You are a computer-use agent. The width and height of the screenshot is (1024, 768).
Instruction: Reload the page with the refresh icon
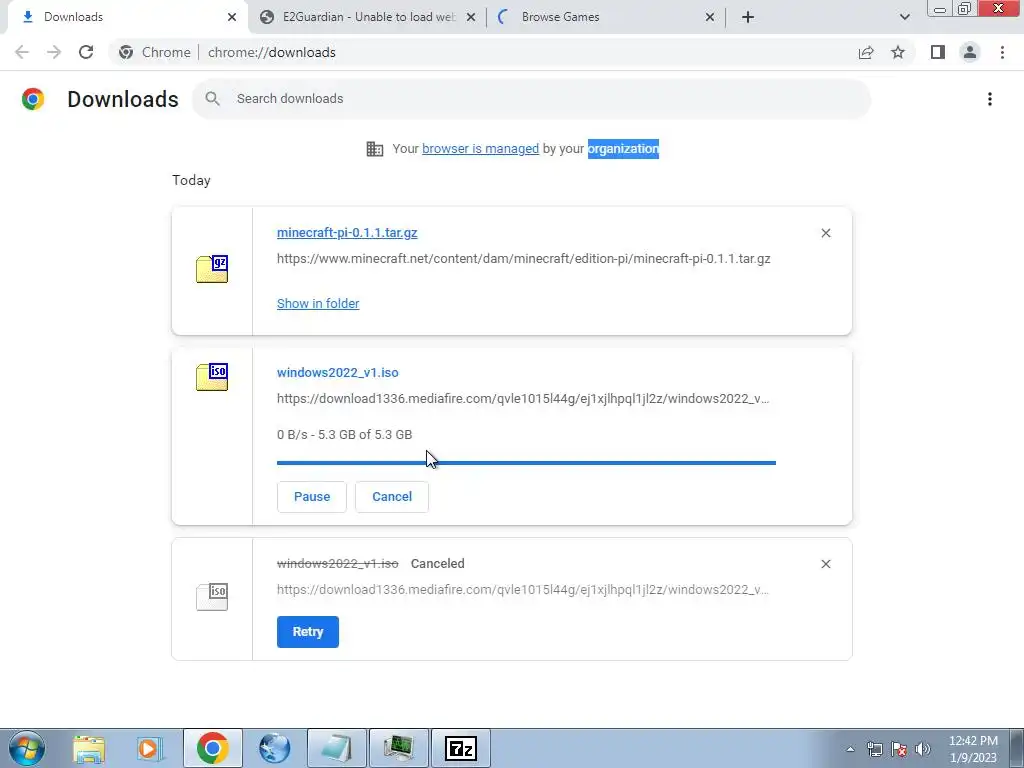point(86,52)
